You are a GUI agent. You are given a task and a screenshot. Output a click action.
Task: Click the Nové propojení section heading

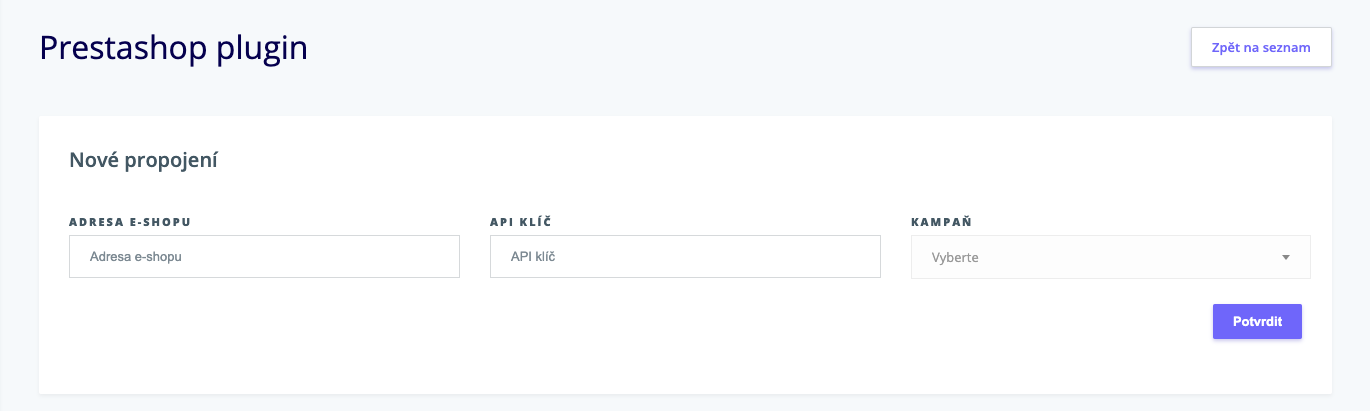pos(144,160)
